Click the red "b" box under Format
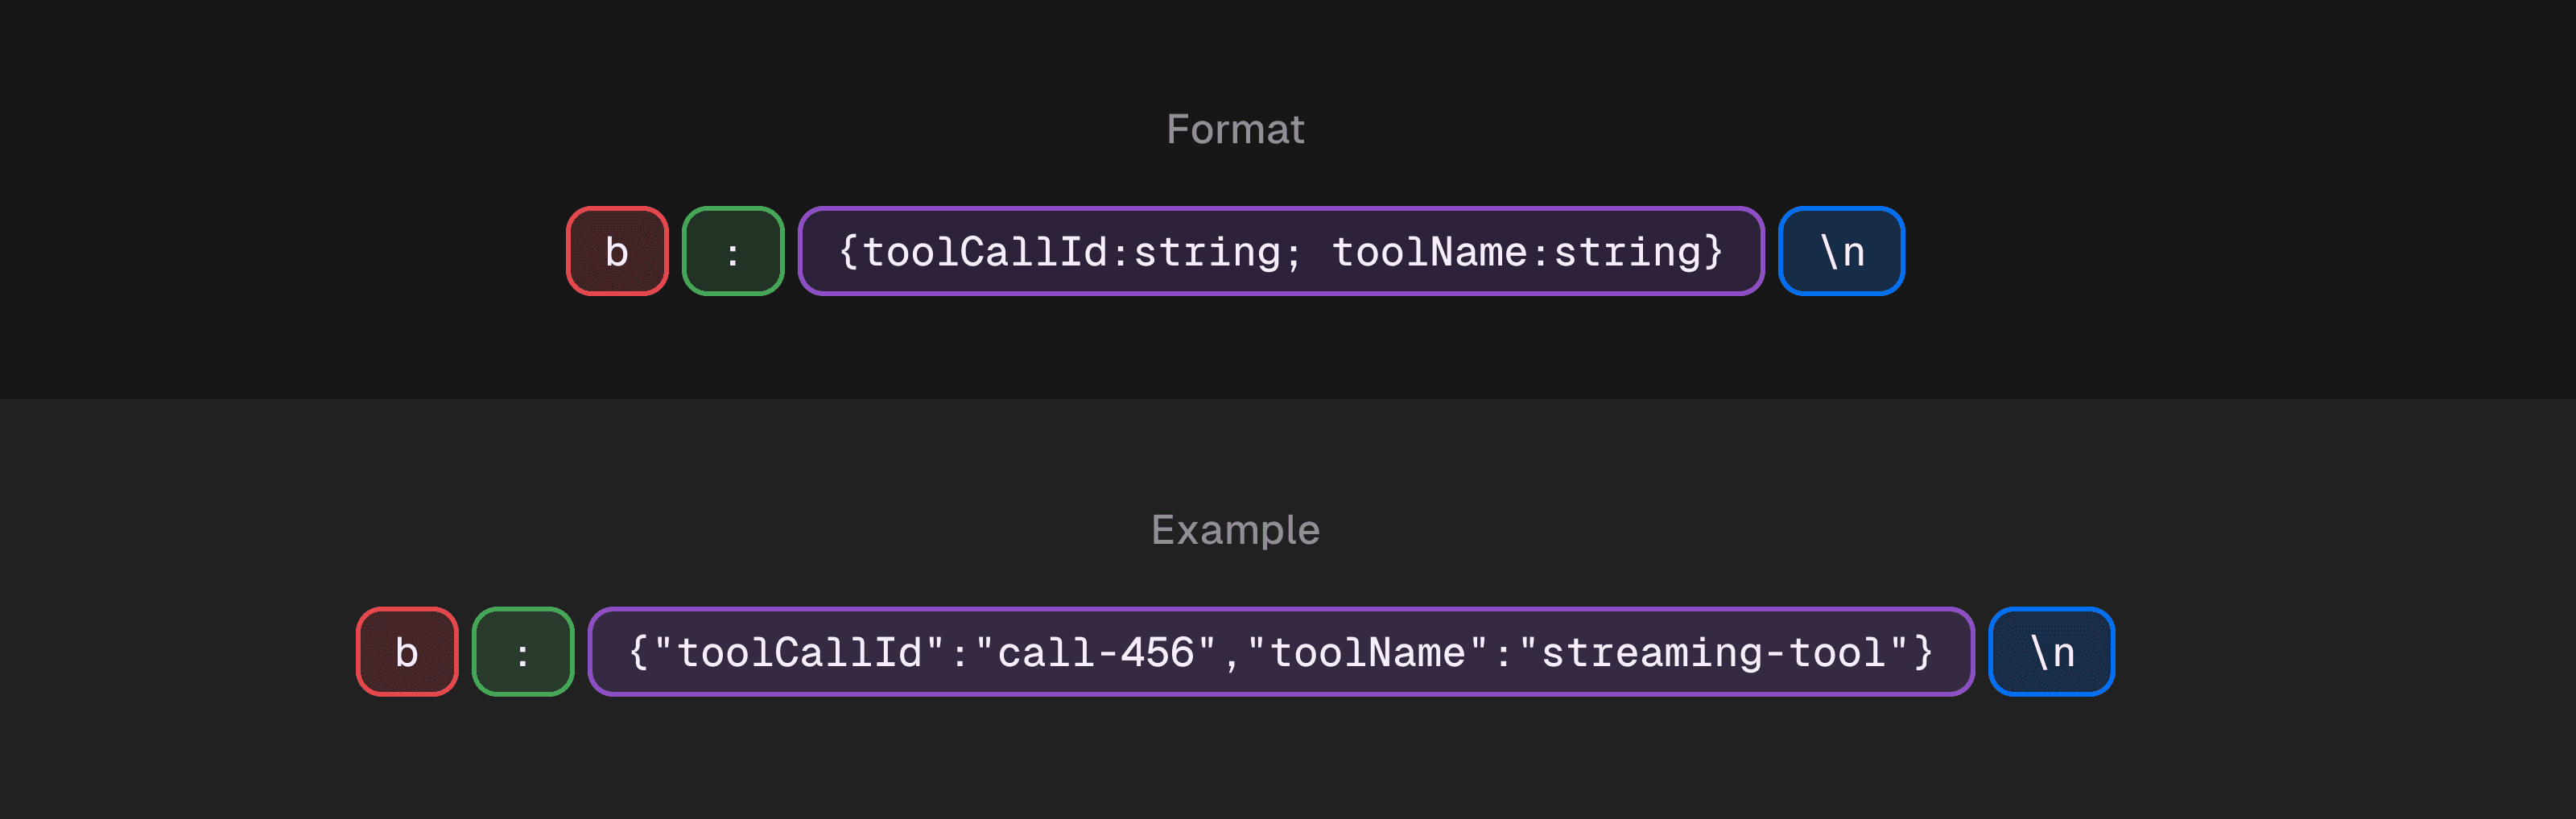Screen dimensions: 2576x819 point(617,251)
